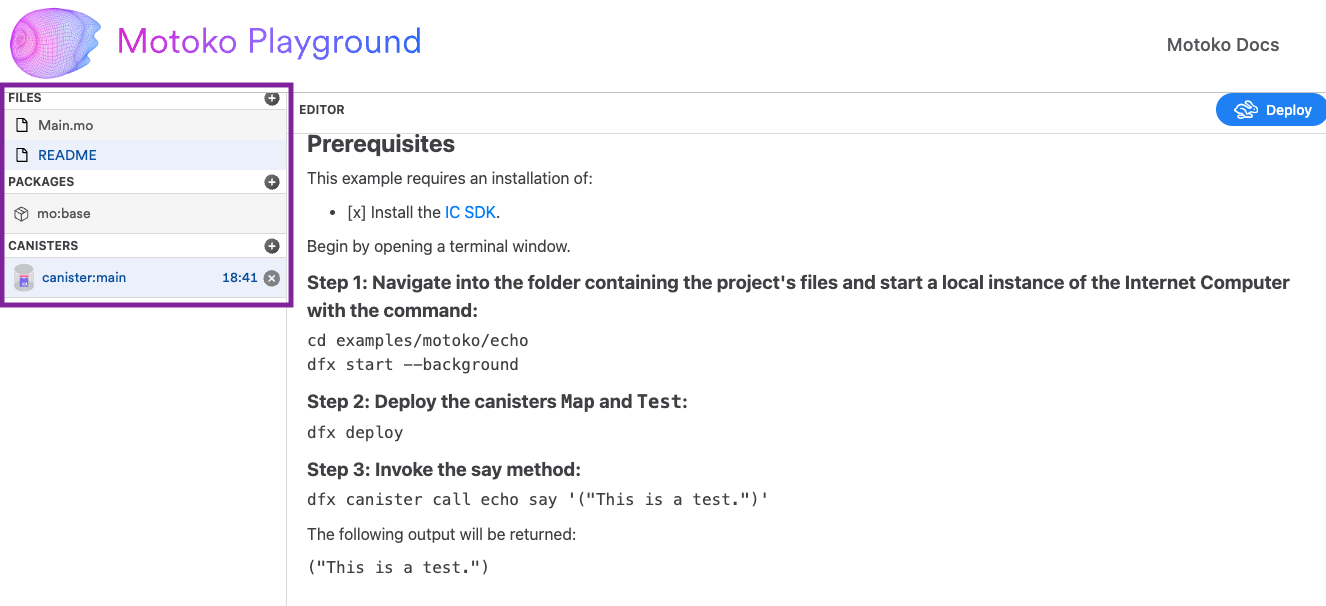Click the Main.mo file document icon
1326x606 pixels.
(22, 125)
